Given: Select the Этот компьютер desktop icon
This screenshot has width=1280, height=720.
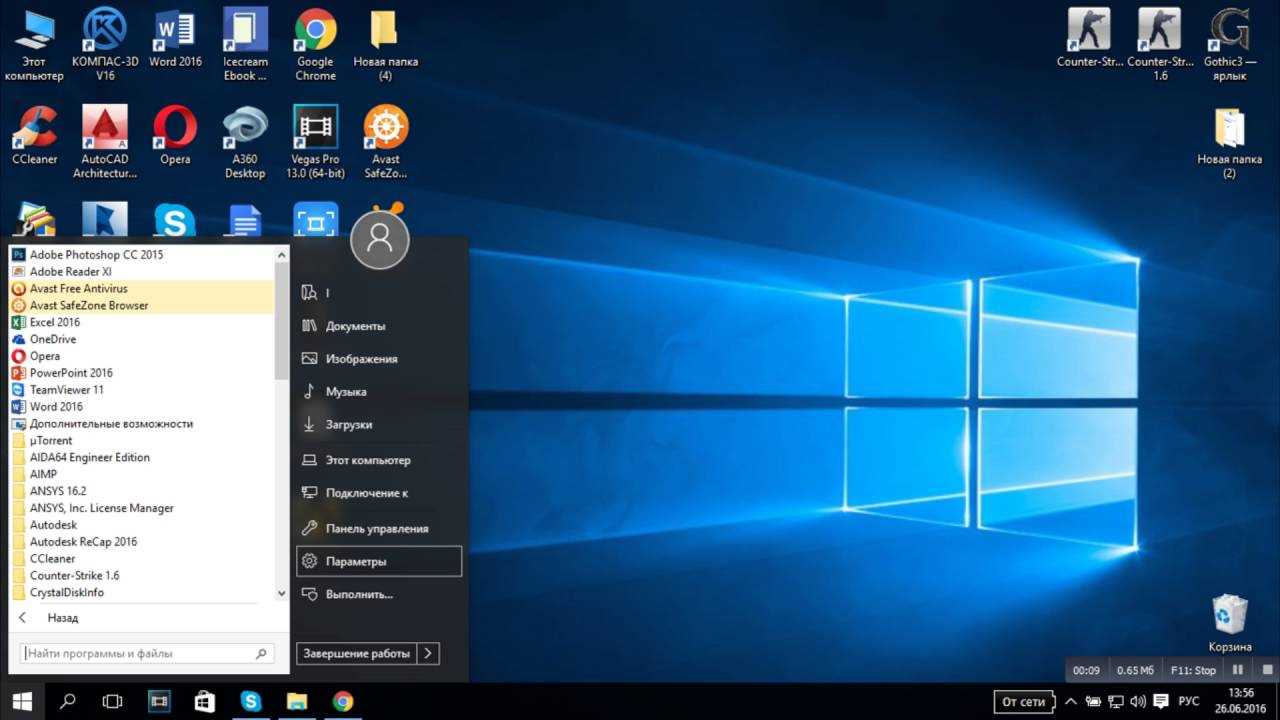Looking at the screenshot, I should click(35, 43).
